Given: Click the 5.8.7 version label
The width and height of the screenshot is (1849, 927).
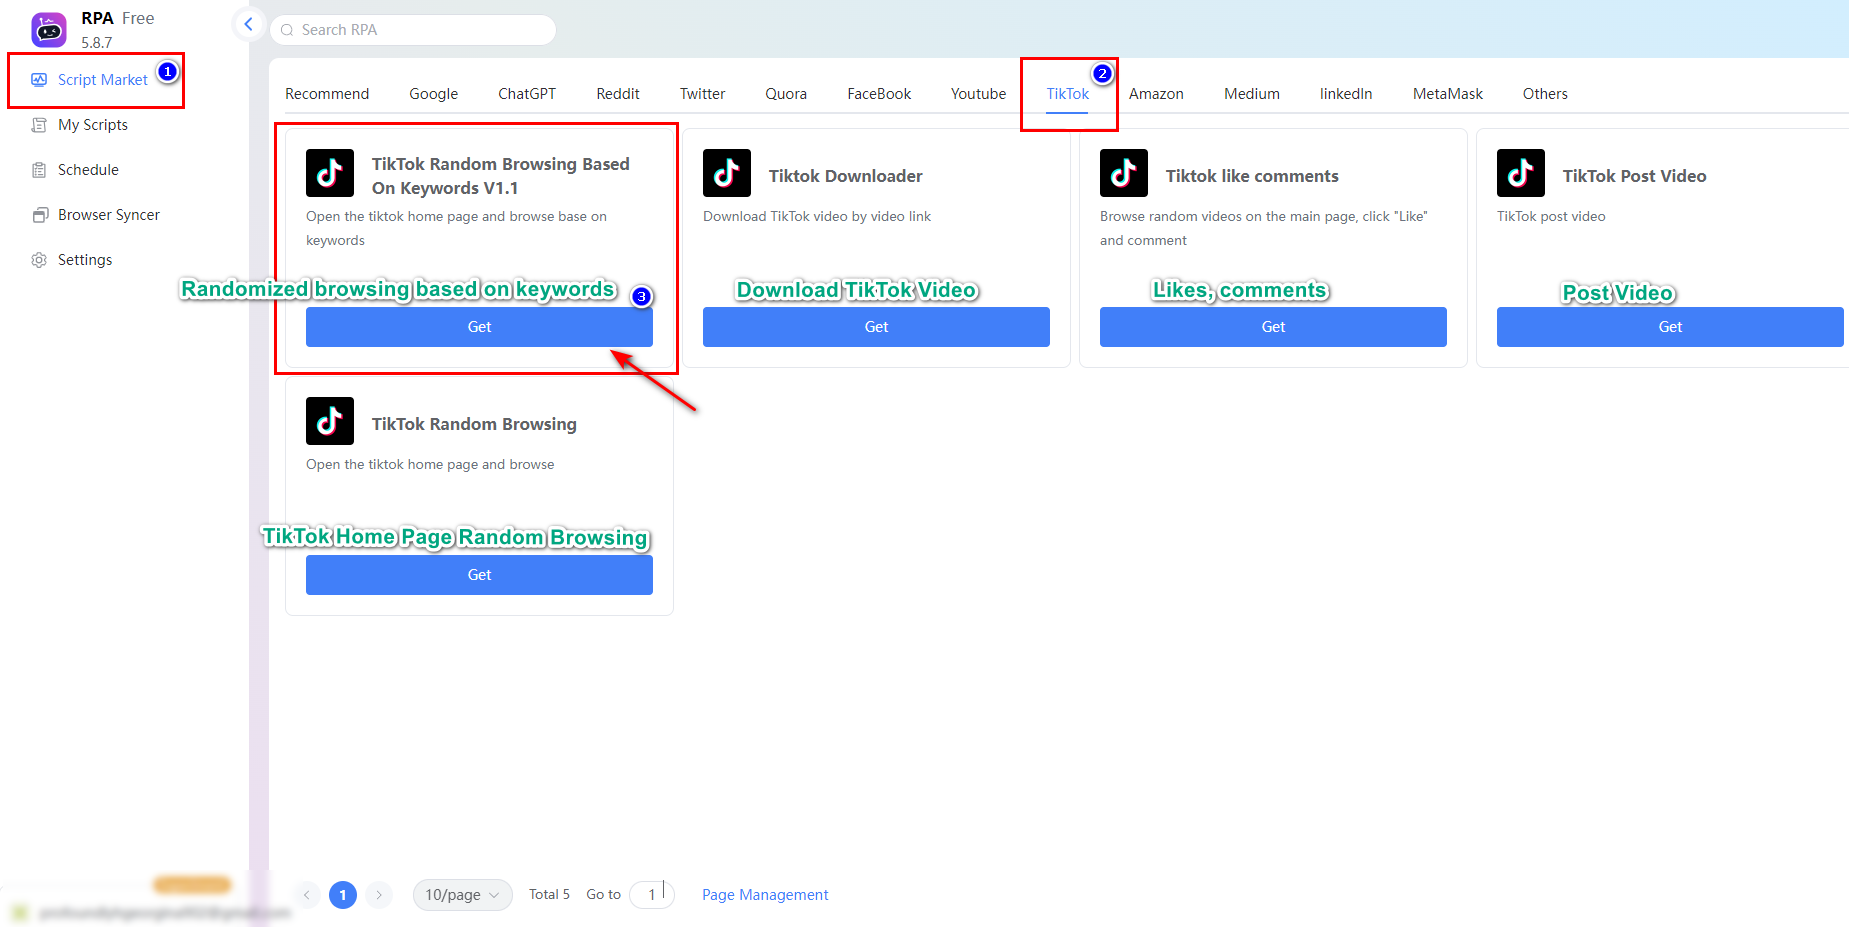Looking at the screenshot, I should tap(97, 43).
